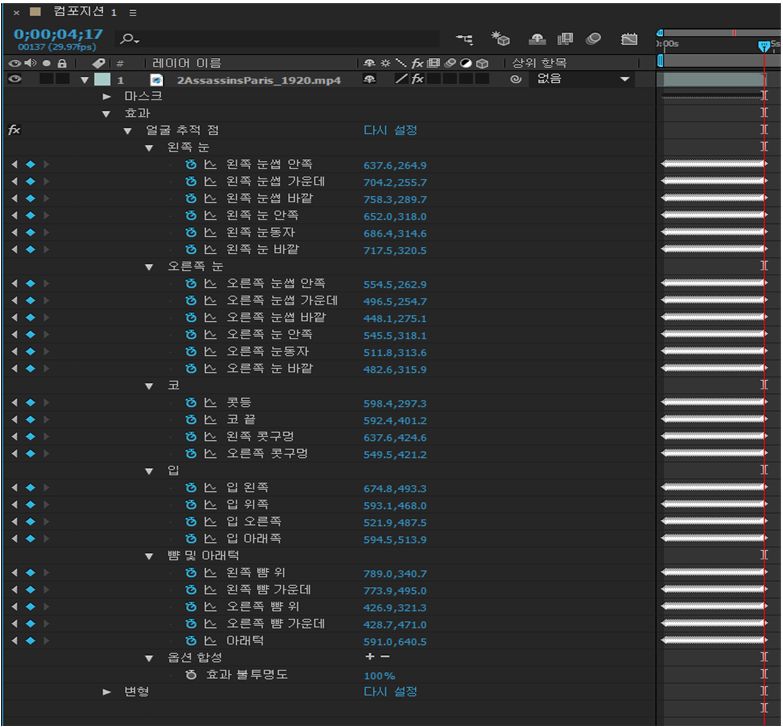
Task: Collapse the 왼쪽 눈 group
Action: click(x=149, y=148)
